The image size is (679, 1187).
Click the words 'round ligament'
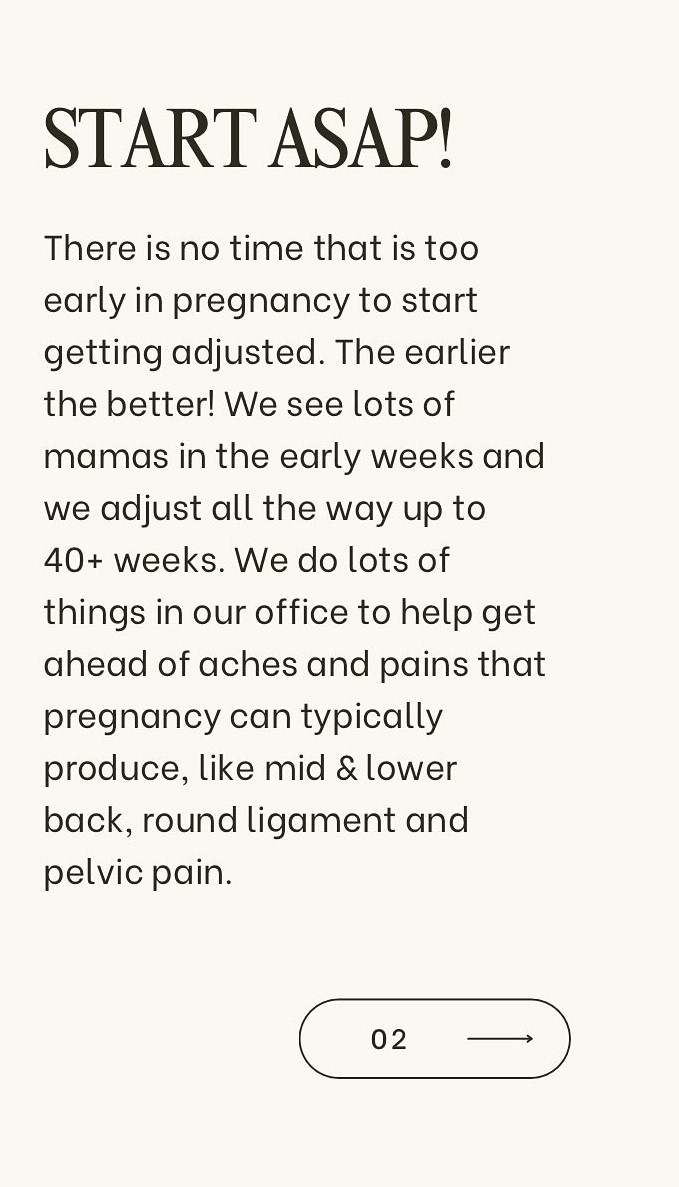tap(269, 821)
